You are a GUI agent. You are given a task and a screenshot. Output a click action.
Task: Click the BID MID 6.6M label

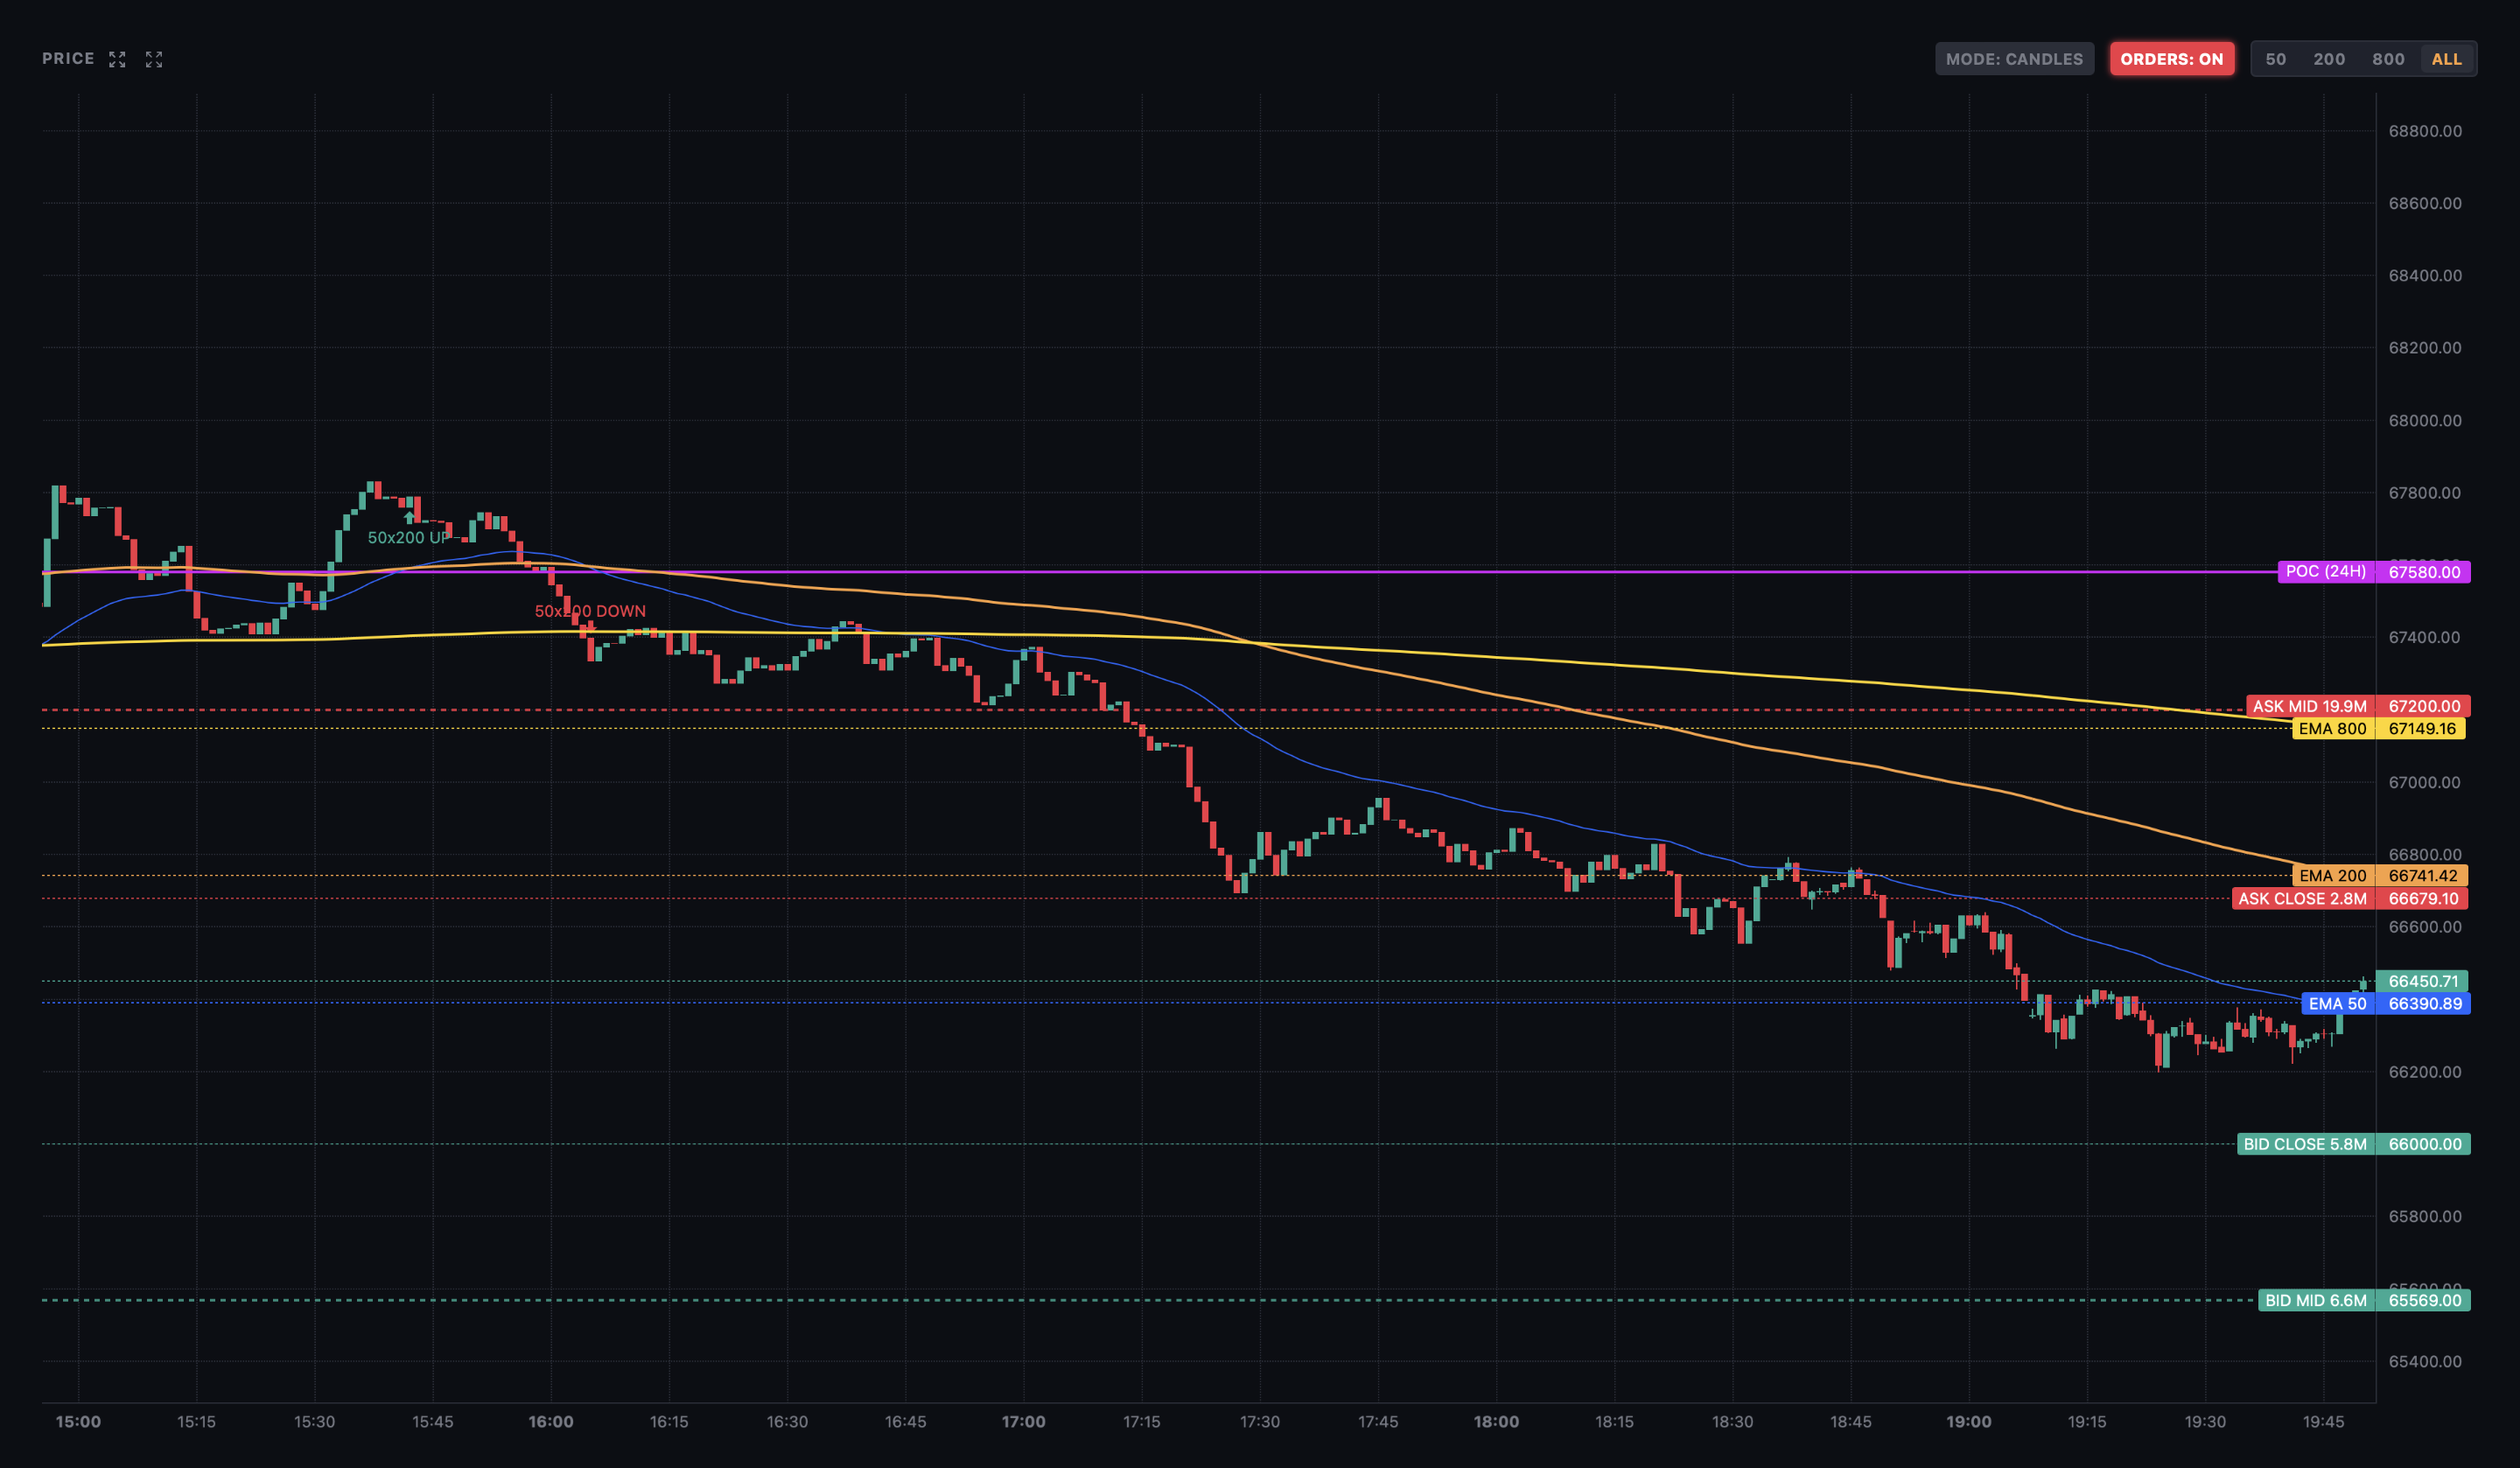(2315, 1301)
